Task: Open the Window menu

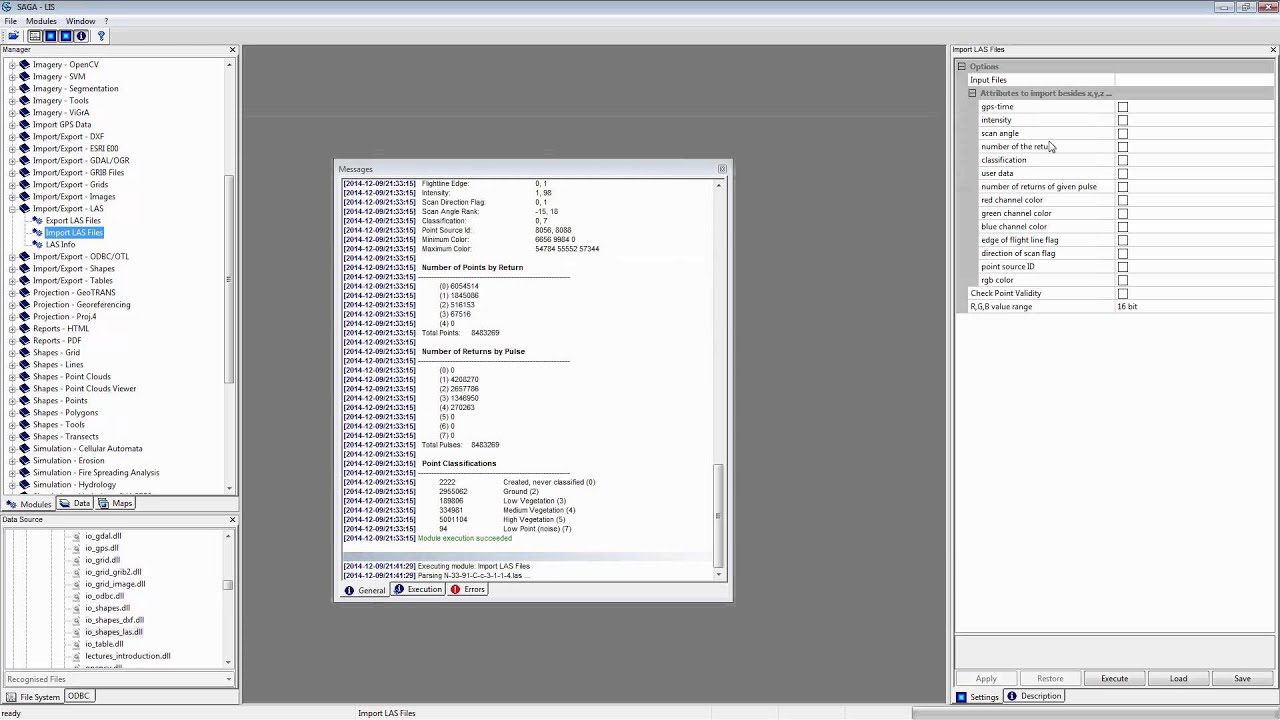Action: (x=81, y=21)
